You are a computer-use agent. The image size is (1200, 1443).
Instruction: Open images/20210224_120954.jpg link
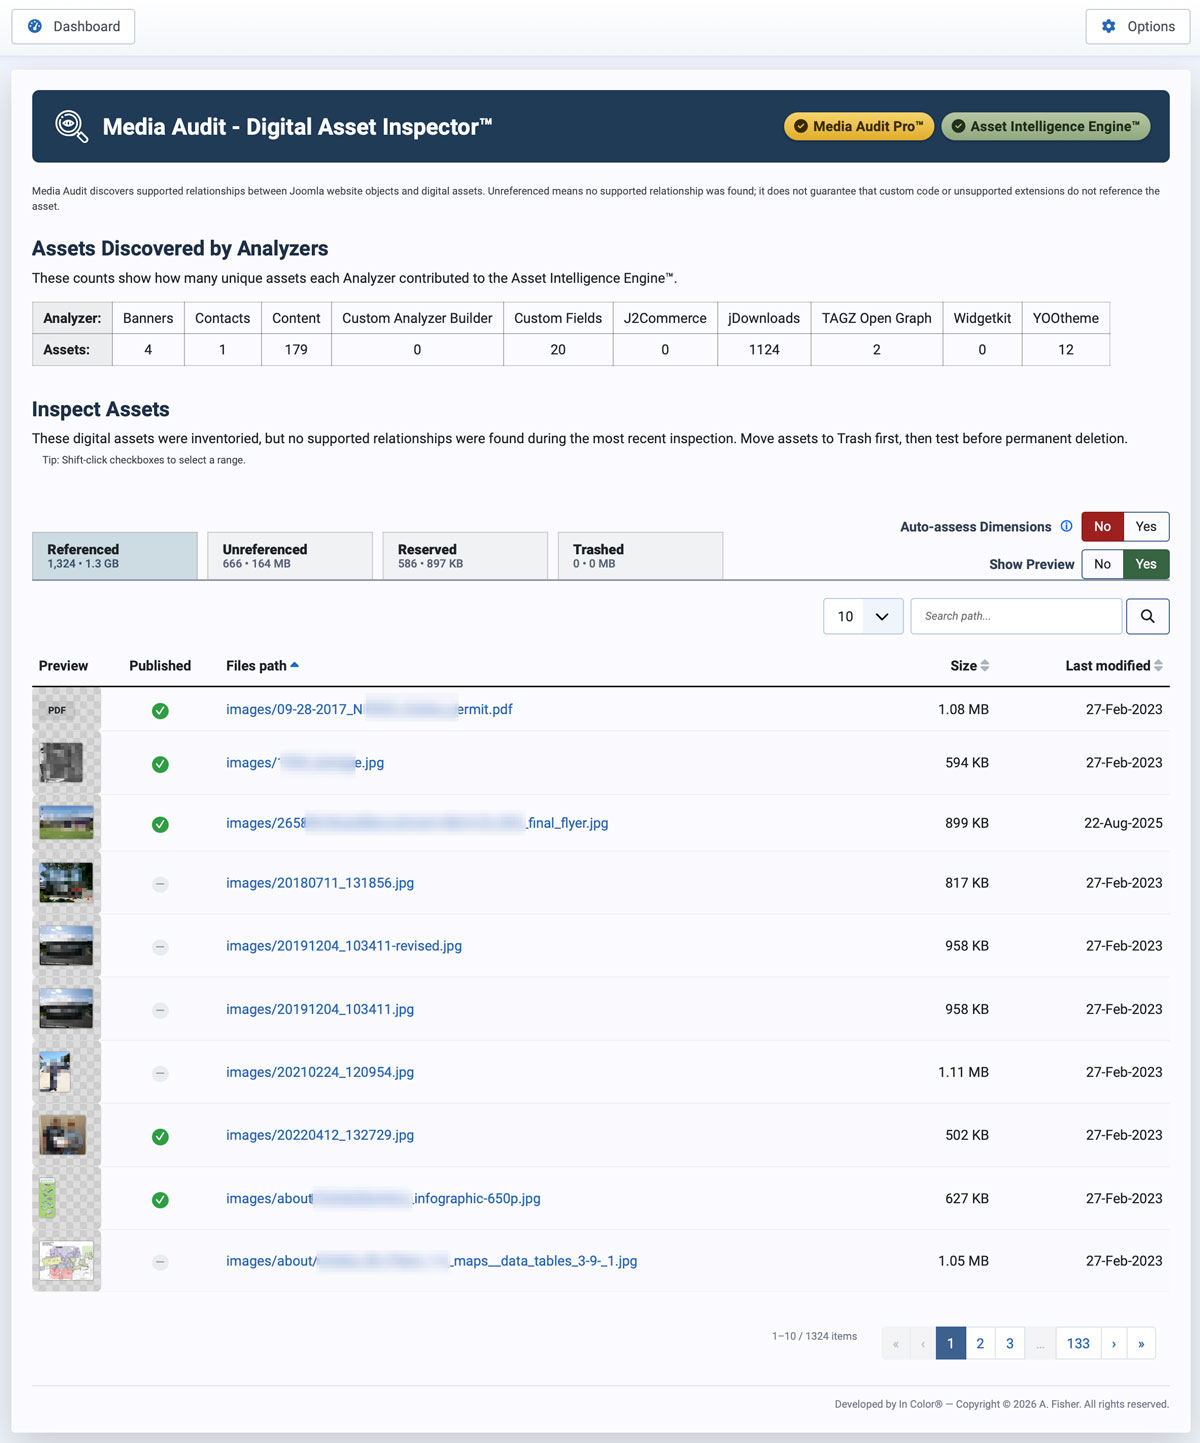320,1072
